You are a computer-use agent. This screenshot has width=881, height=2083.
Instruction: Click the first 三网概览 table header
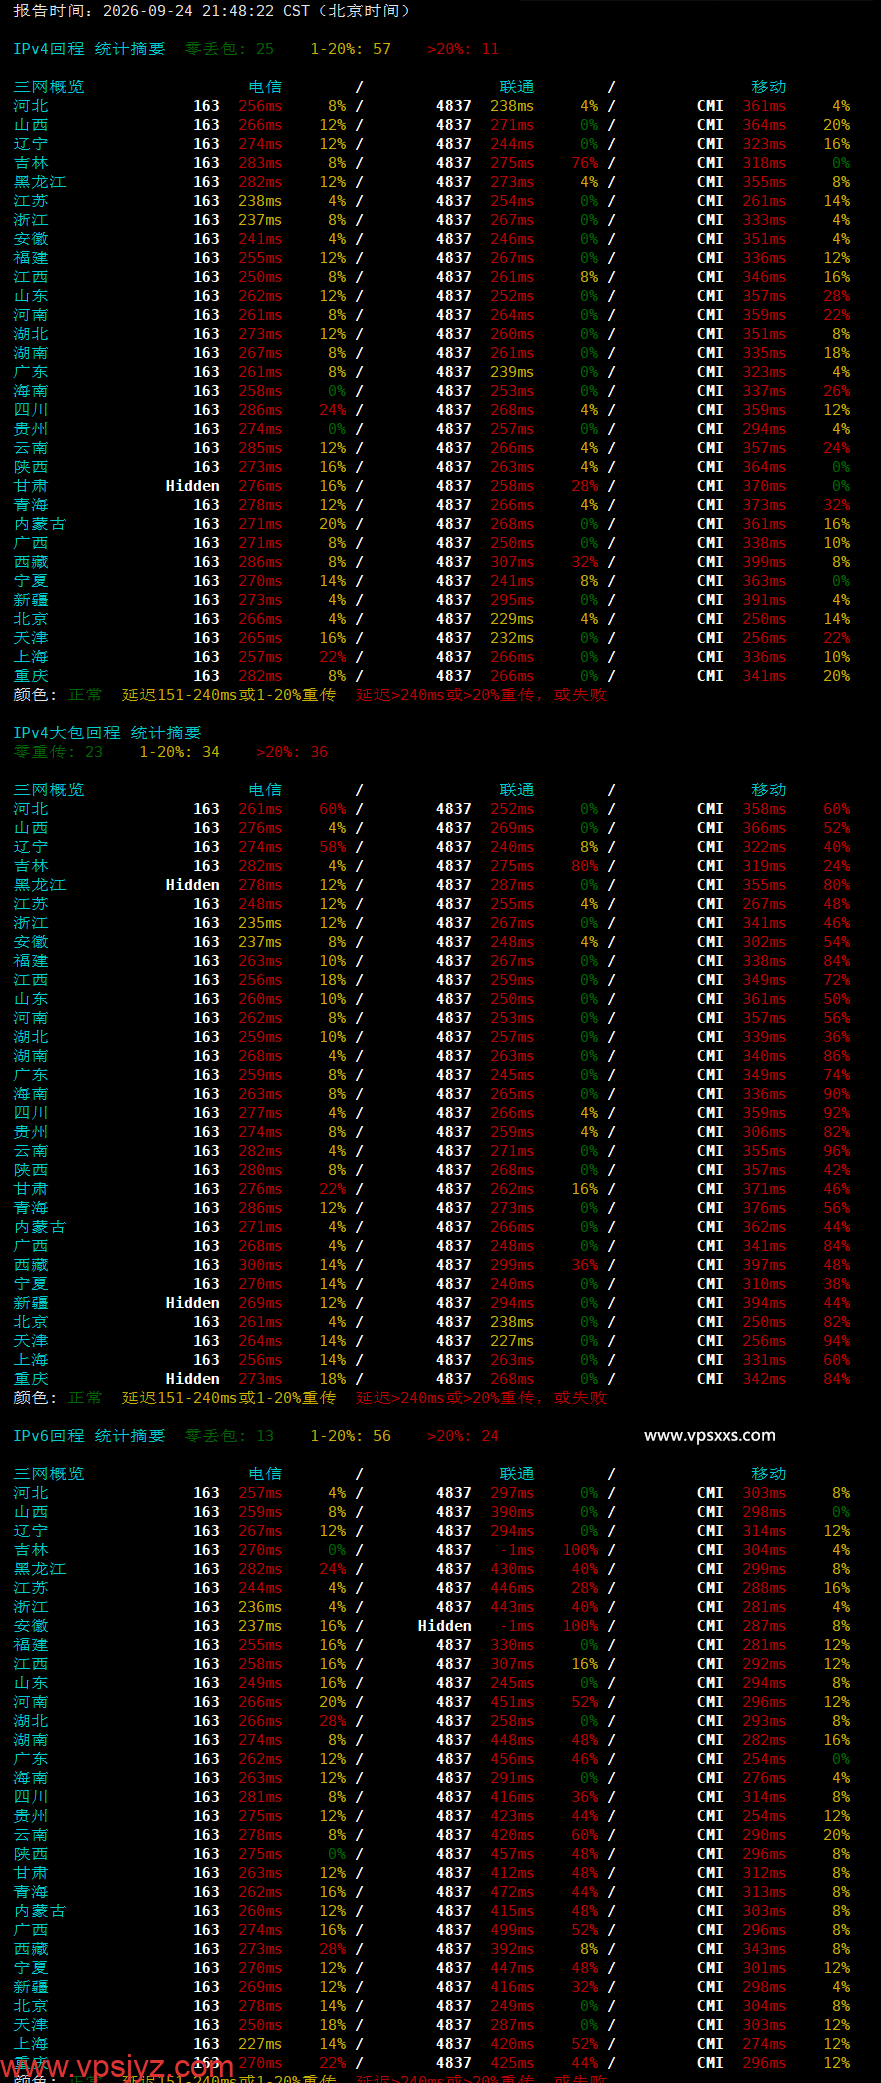click(49, 87)
